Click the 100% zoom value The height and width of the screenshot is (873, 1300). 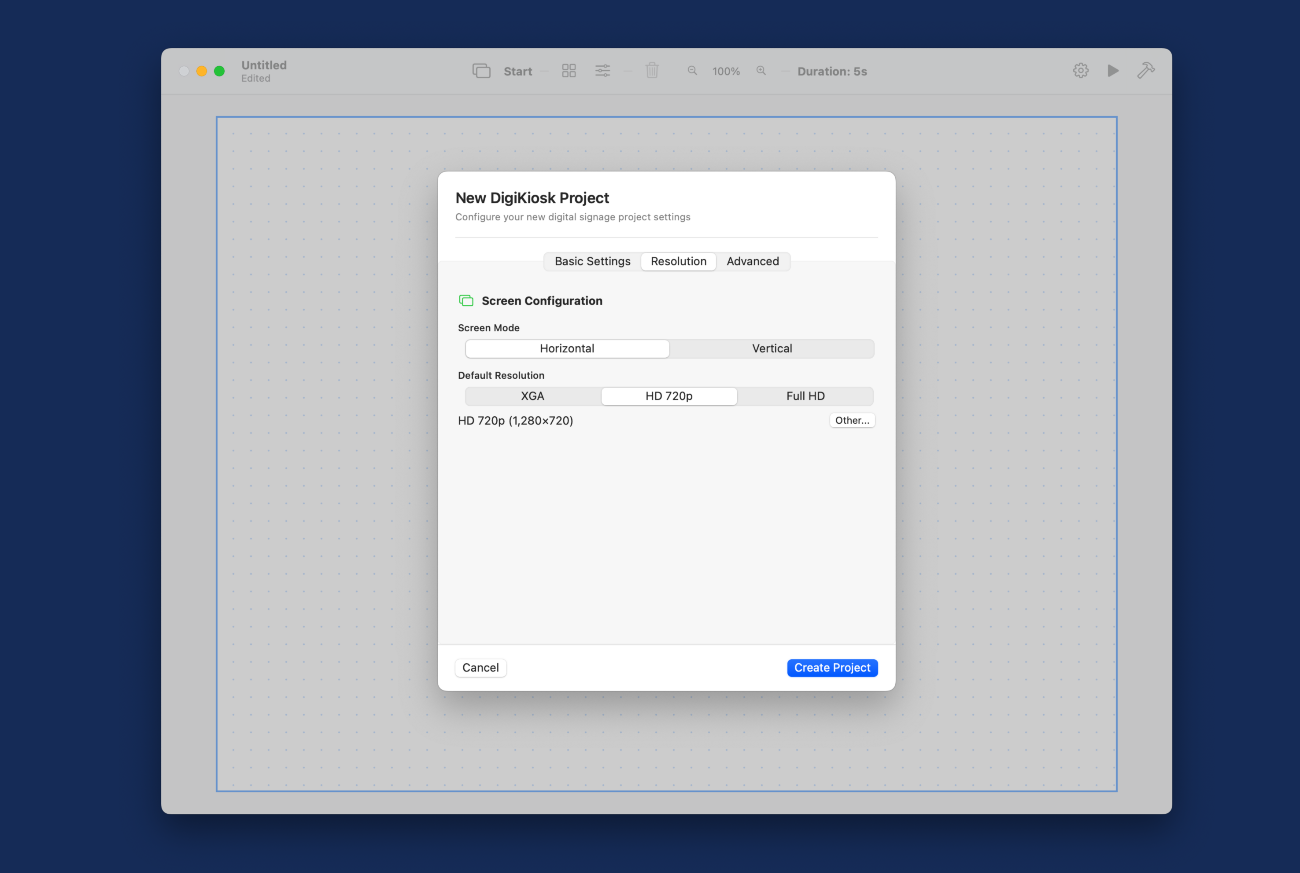pos(726,72)
